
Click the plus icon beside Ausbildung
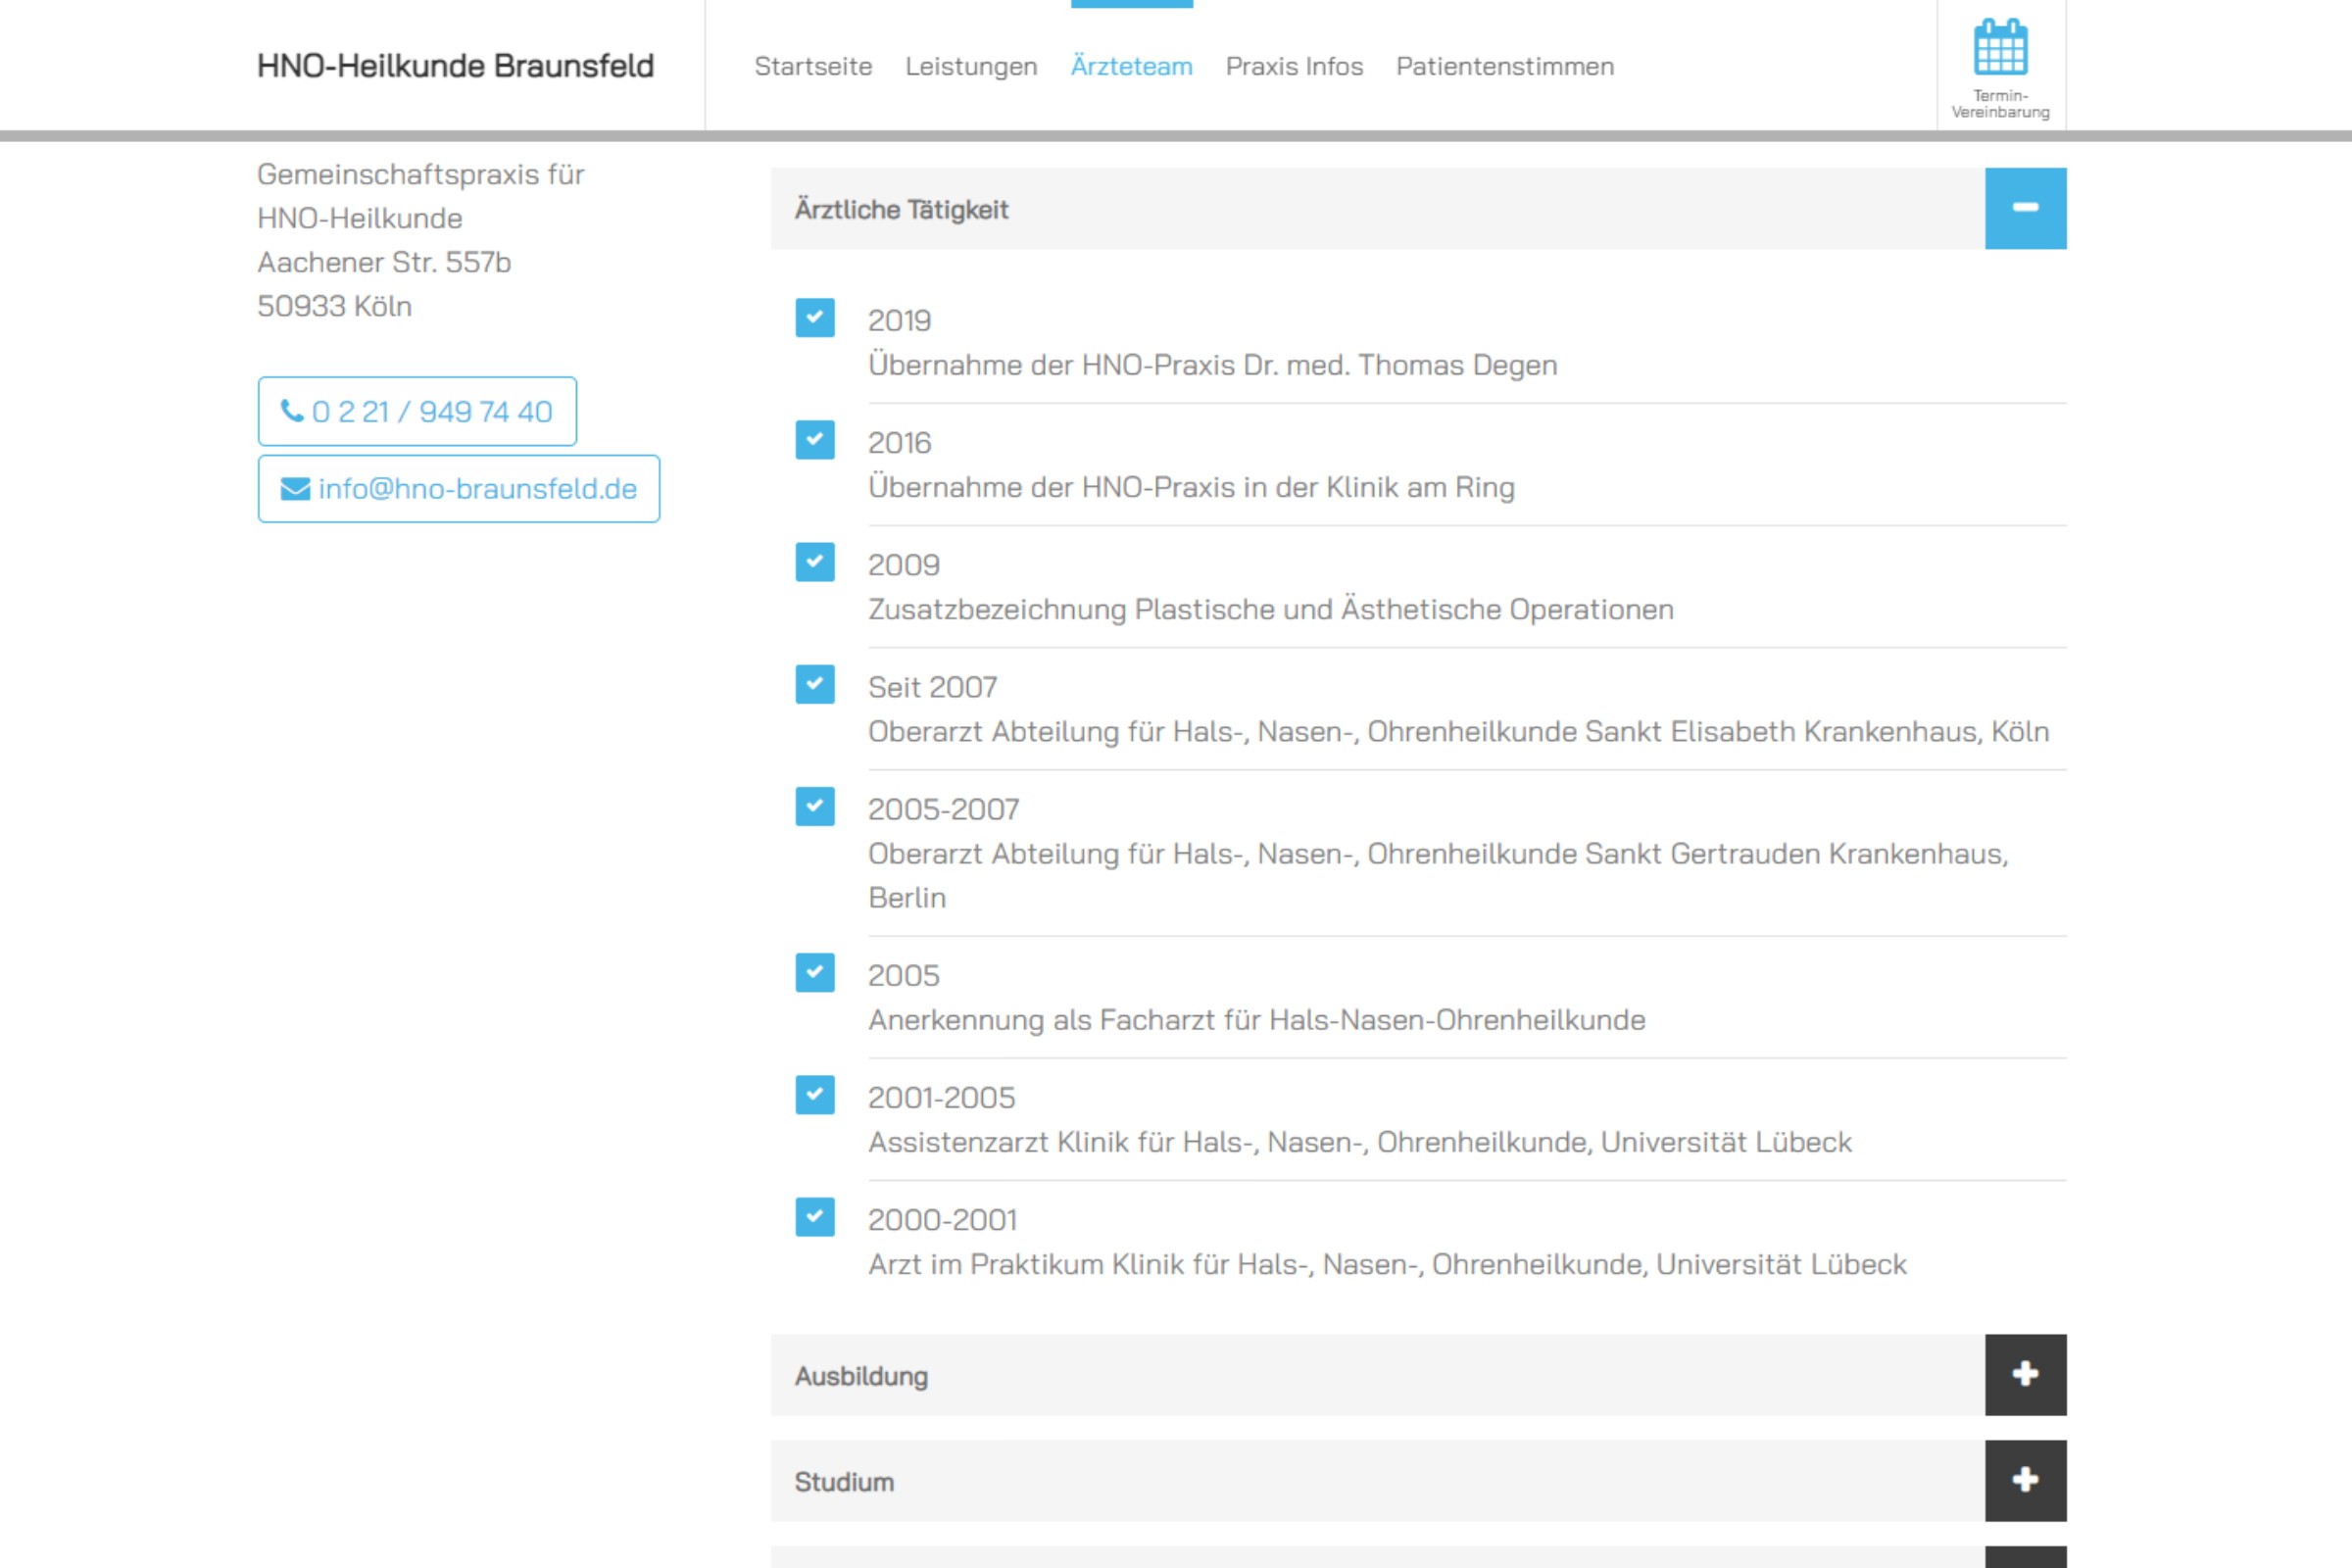click(x=2025, y=1374)
